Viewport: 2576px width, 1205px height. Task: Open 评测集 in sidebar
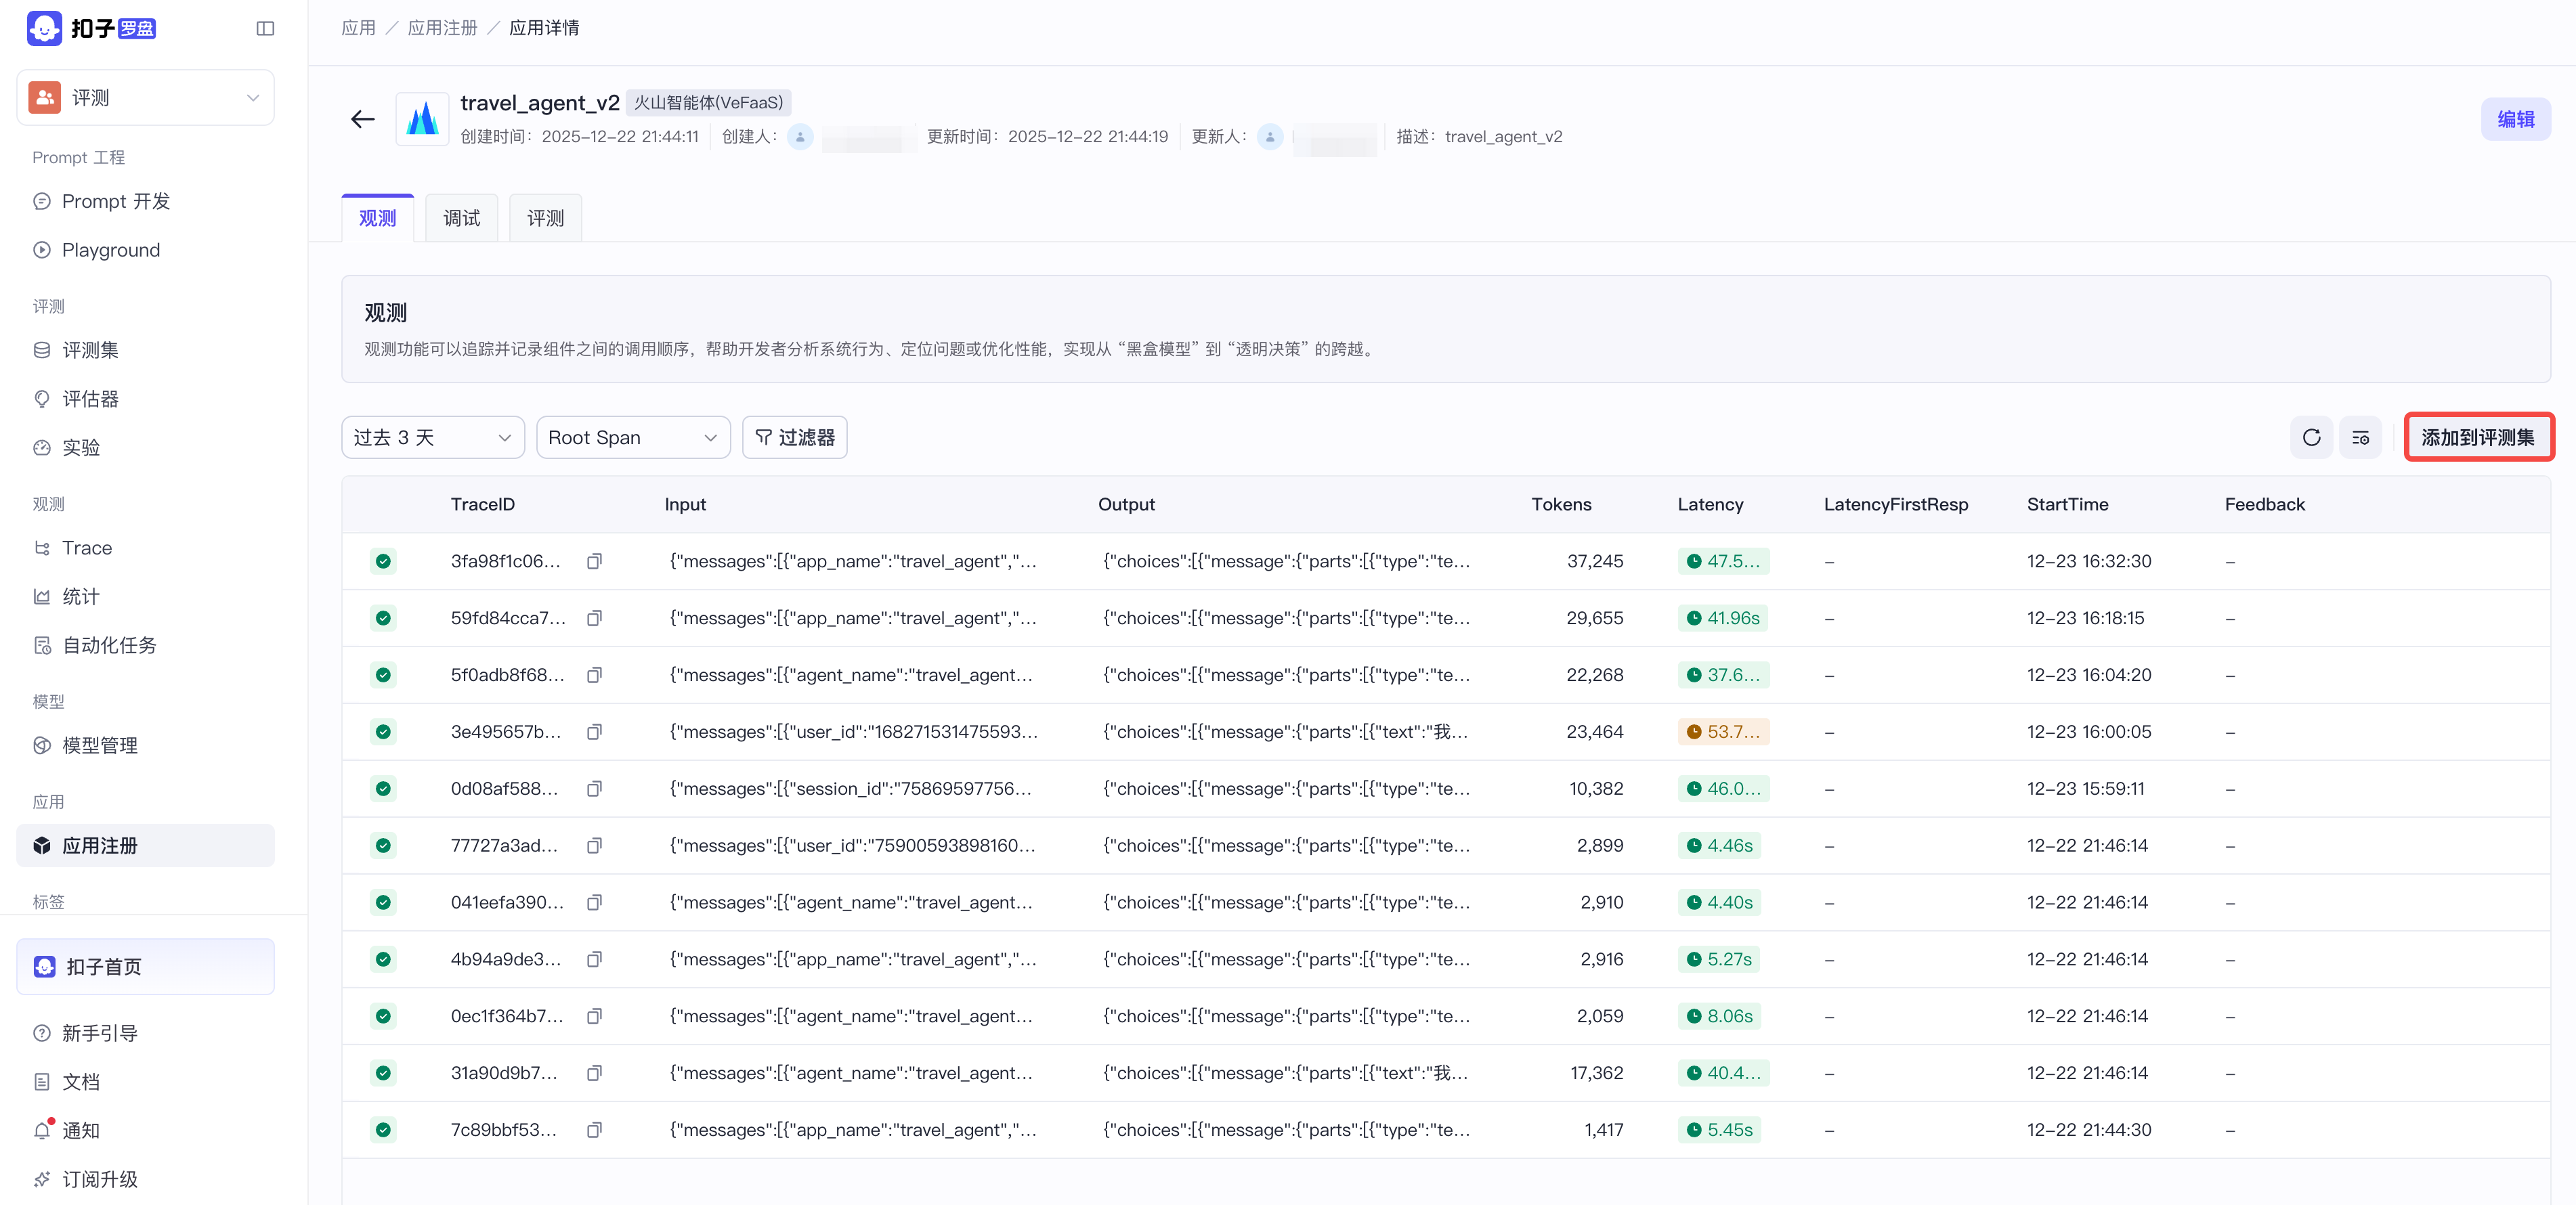145,350
